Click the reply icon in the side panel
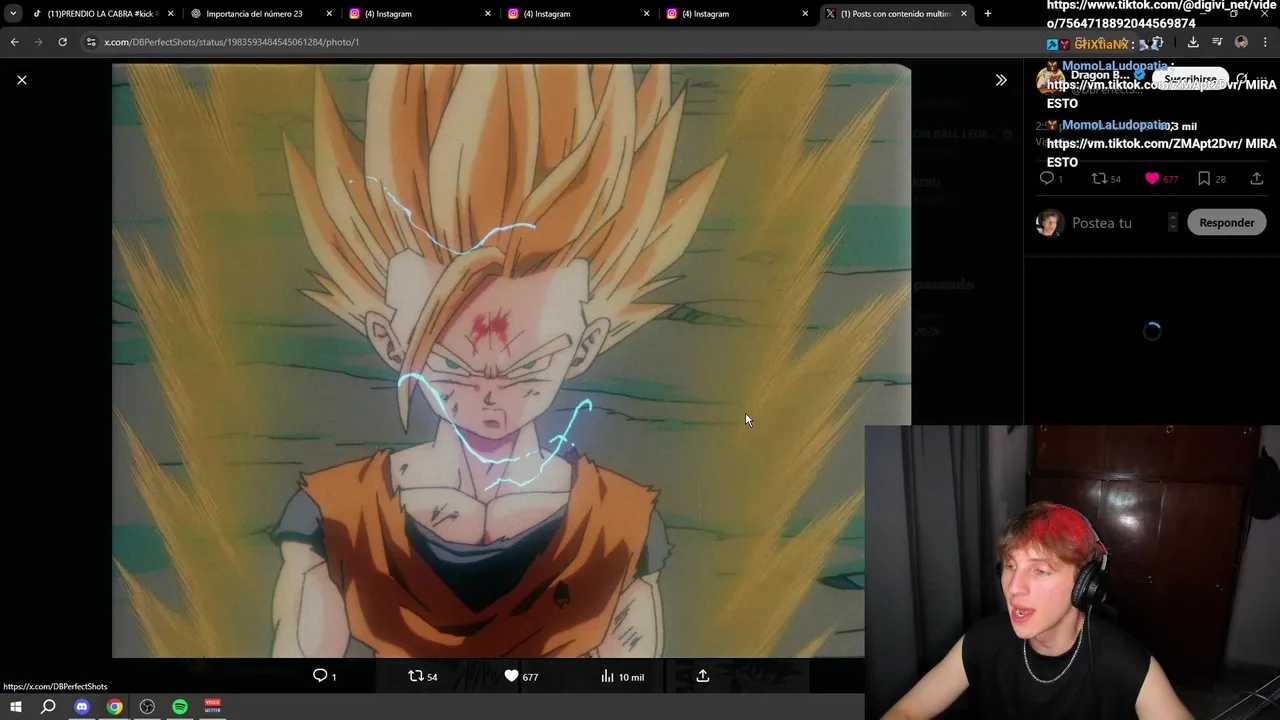 click(1046, 178)
